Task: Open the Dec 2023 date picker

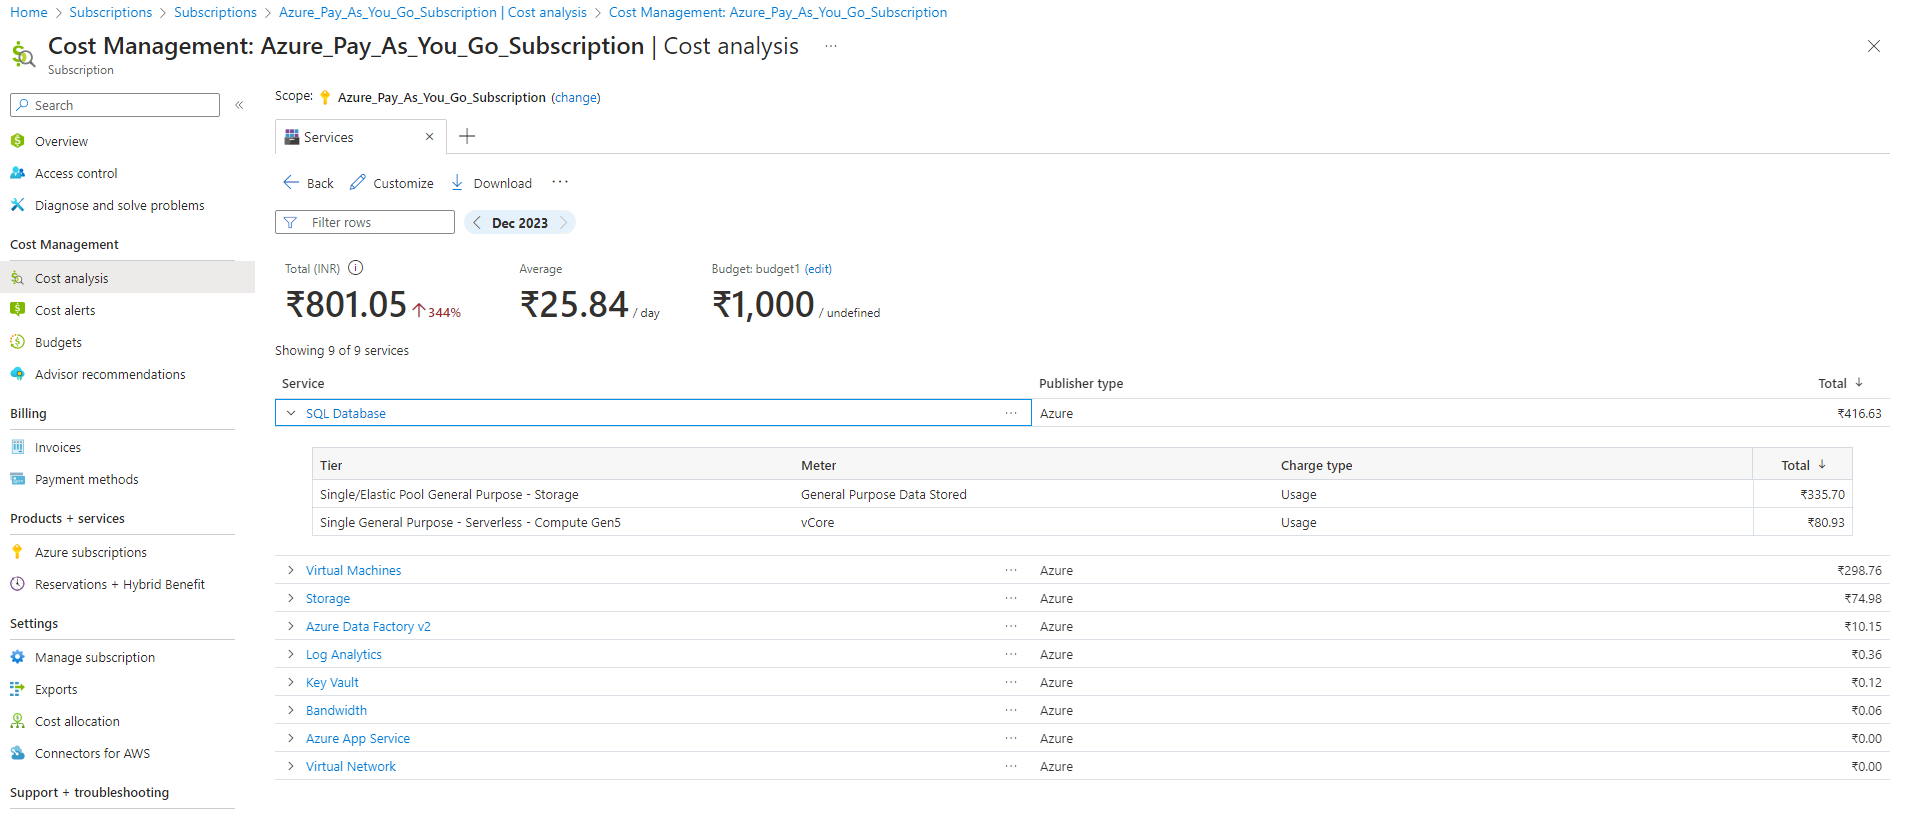Action: [520, 223]
